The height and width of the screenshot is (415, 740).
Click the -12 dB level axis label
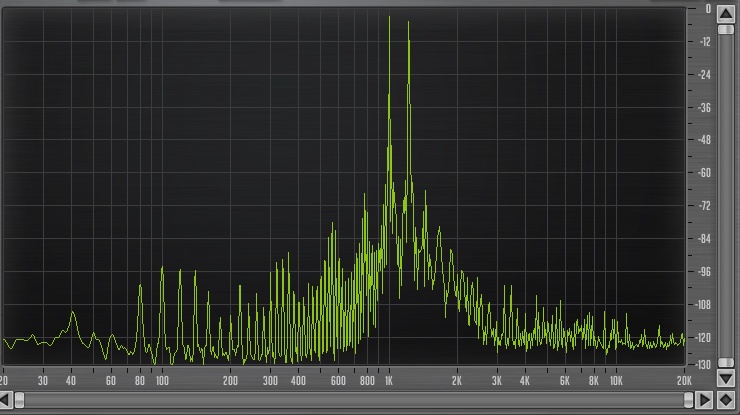point(705,42)
